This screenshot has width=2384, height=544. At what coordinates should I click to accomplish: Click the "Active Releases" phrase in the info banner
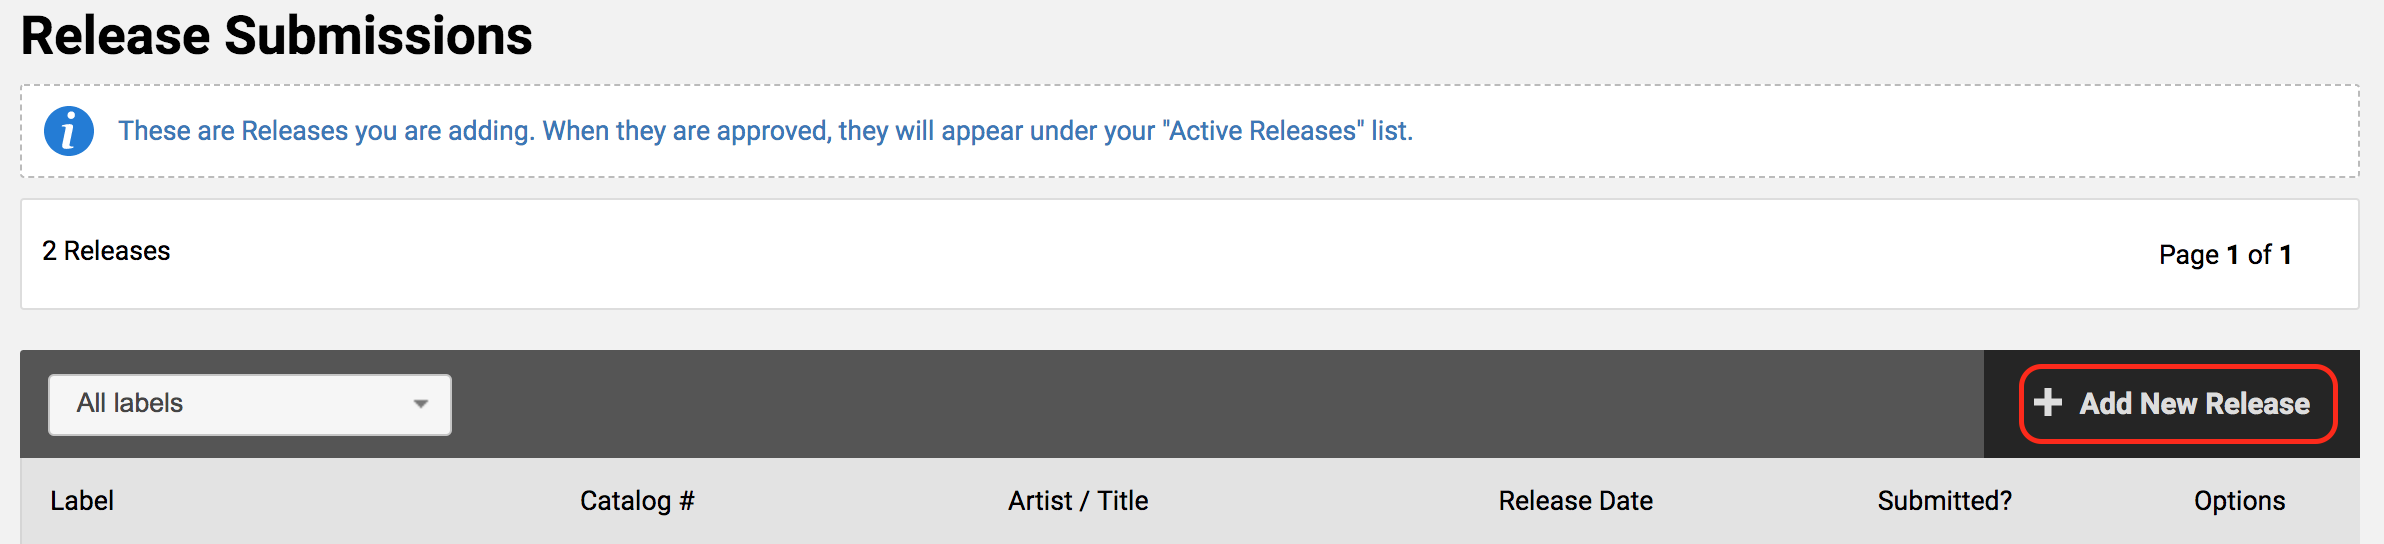pyautogui.click(x=1263, y=131)
